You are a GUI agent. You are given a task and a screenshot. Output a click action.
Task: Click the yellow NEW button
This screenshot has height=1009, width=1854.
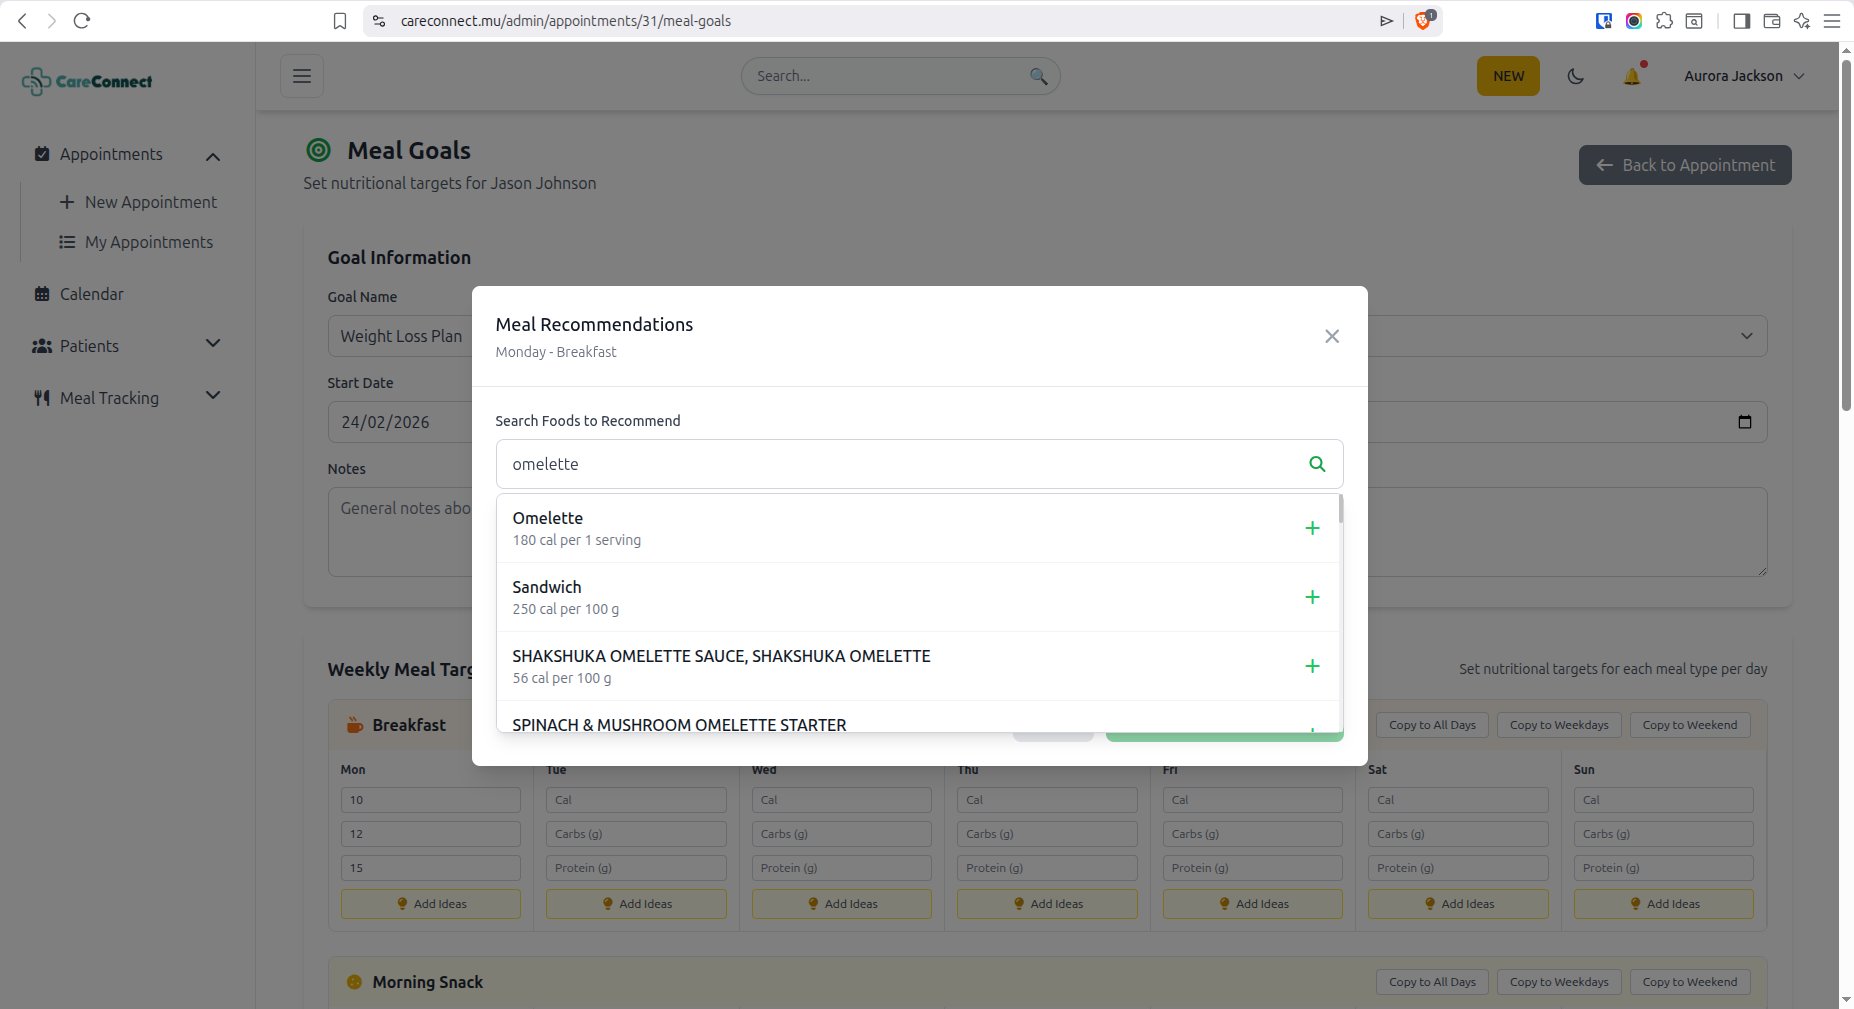pyautogui.click(x=1507, y=76)
